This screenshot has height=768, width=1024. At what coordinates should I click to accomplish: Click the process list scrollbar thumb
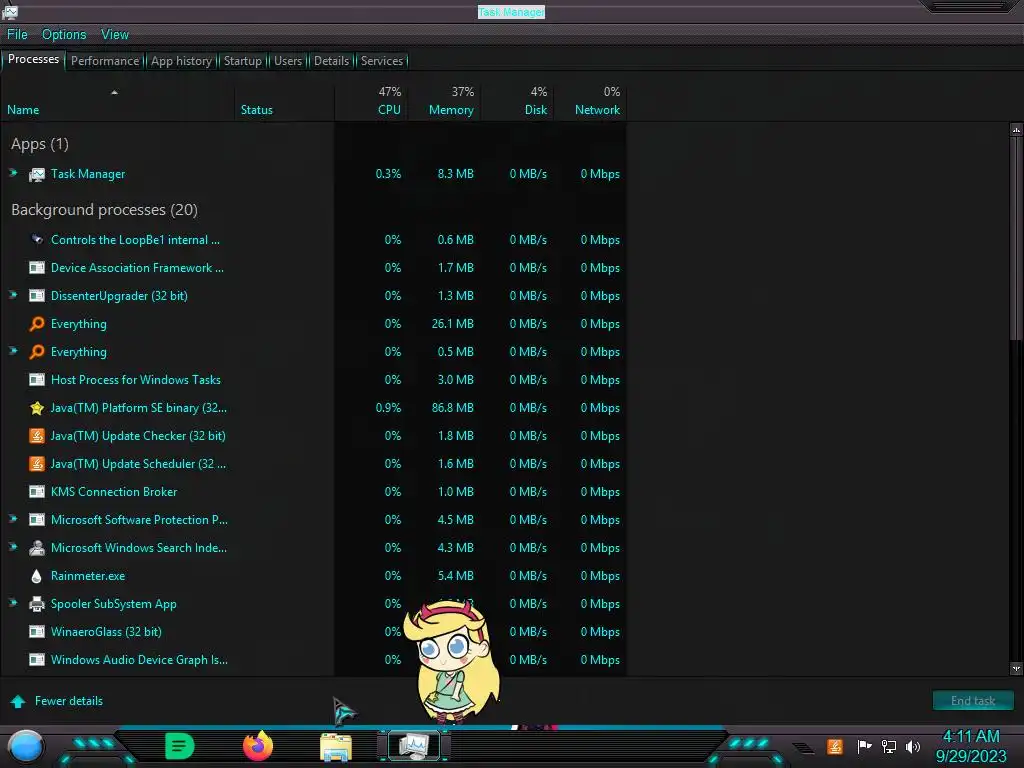click(1016, 238)
